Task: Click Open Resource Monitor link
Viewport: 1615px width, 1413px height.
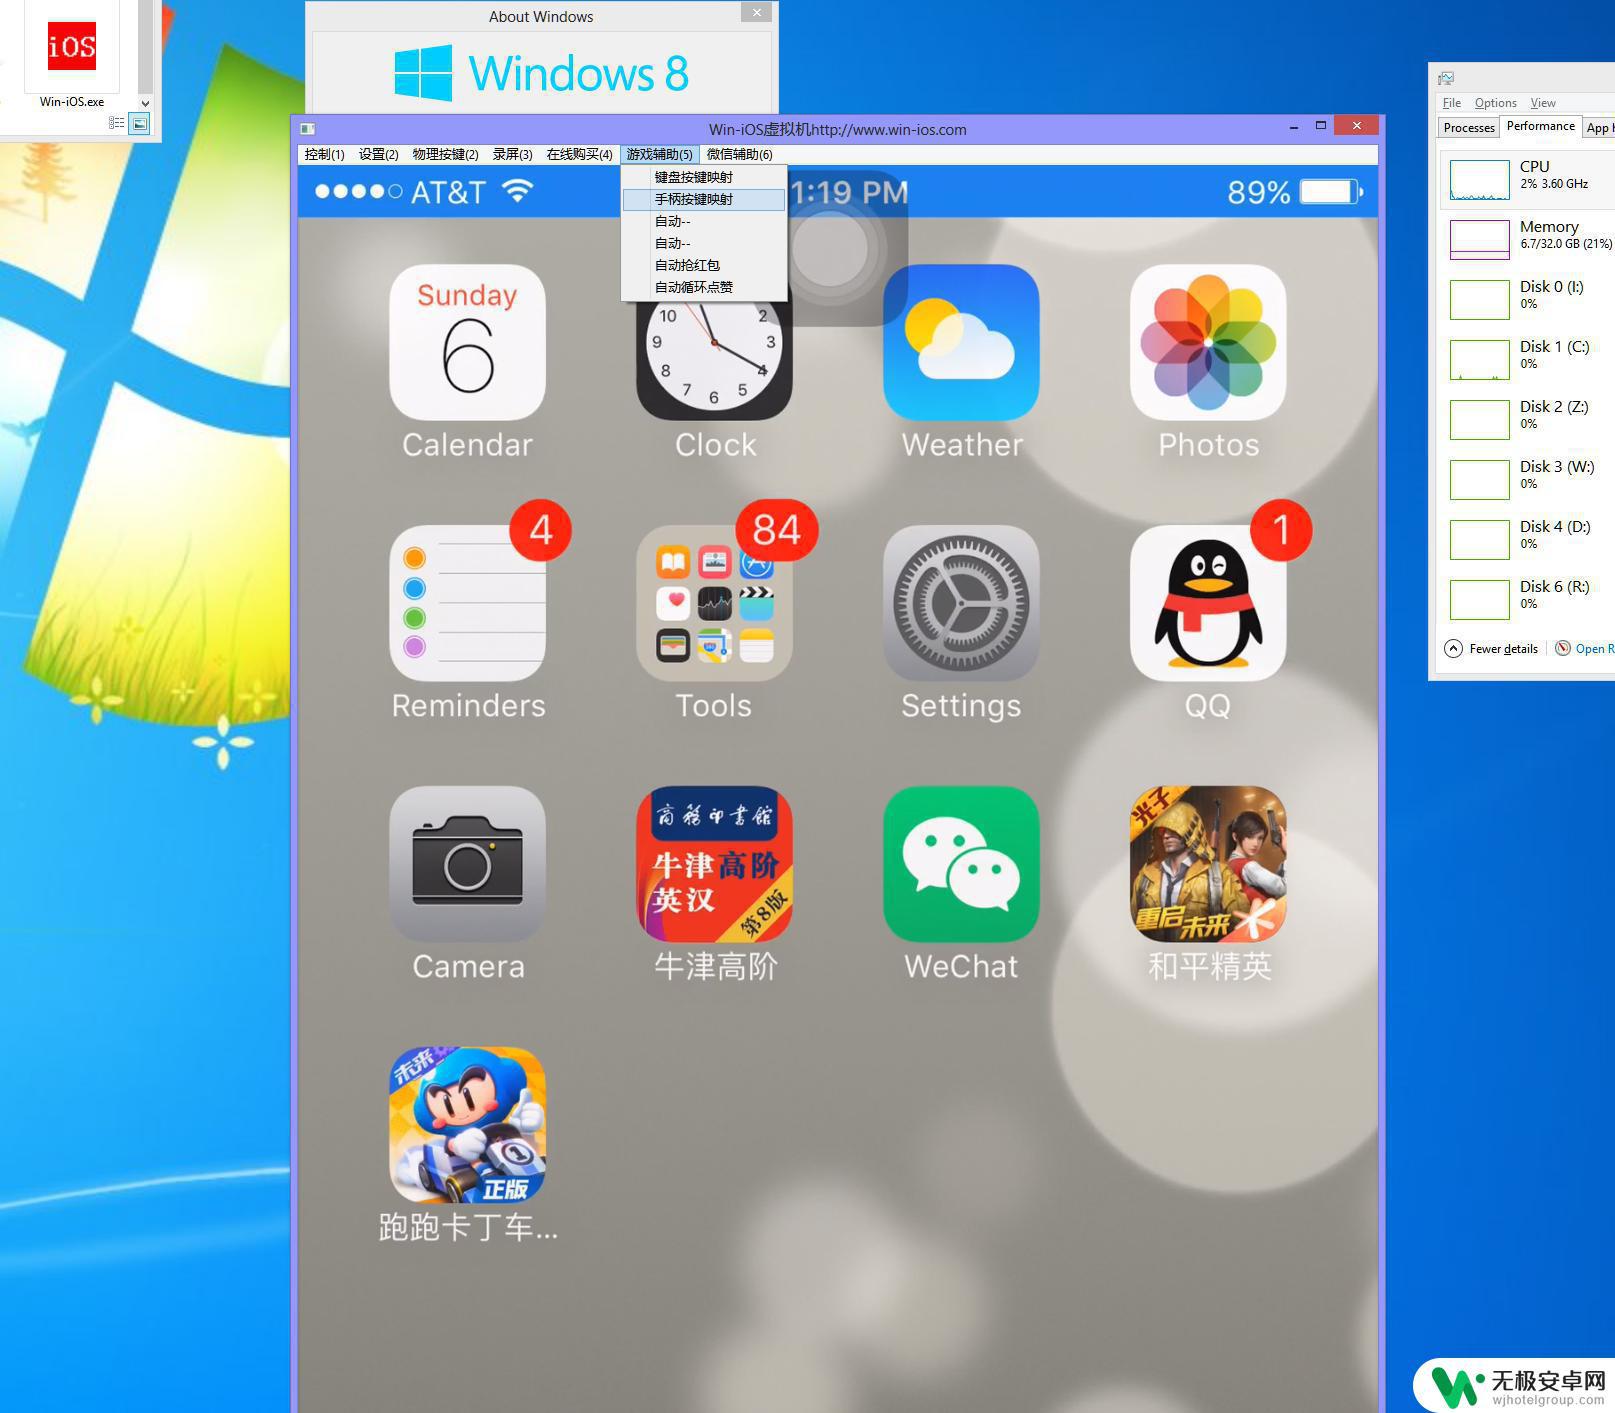Action: [x=1594, y=648]
